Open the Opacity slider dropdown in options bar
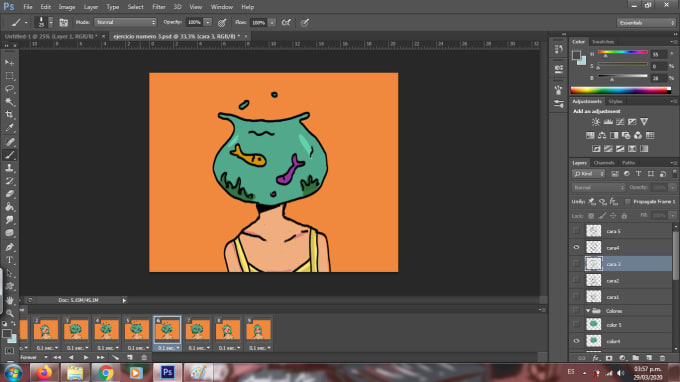680x382 pixels. 208,23
